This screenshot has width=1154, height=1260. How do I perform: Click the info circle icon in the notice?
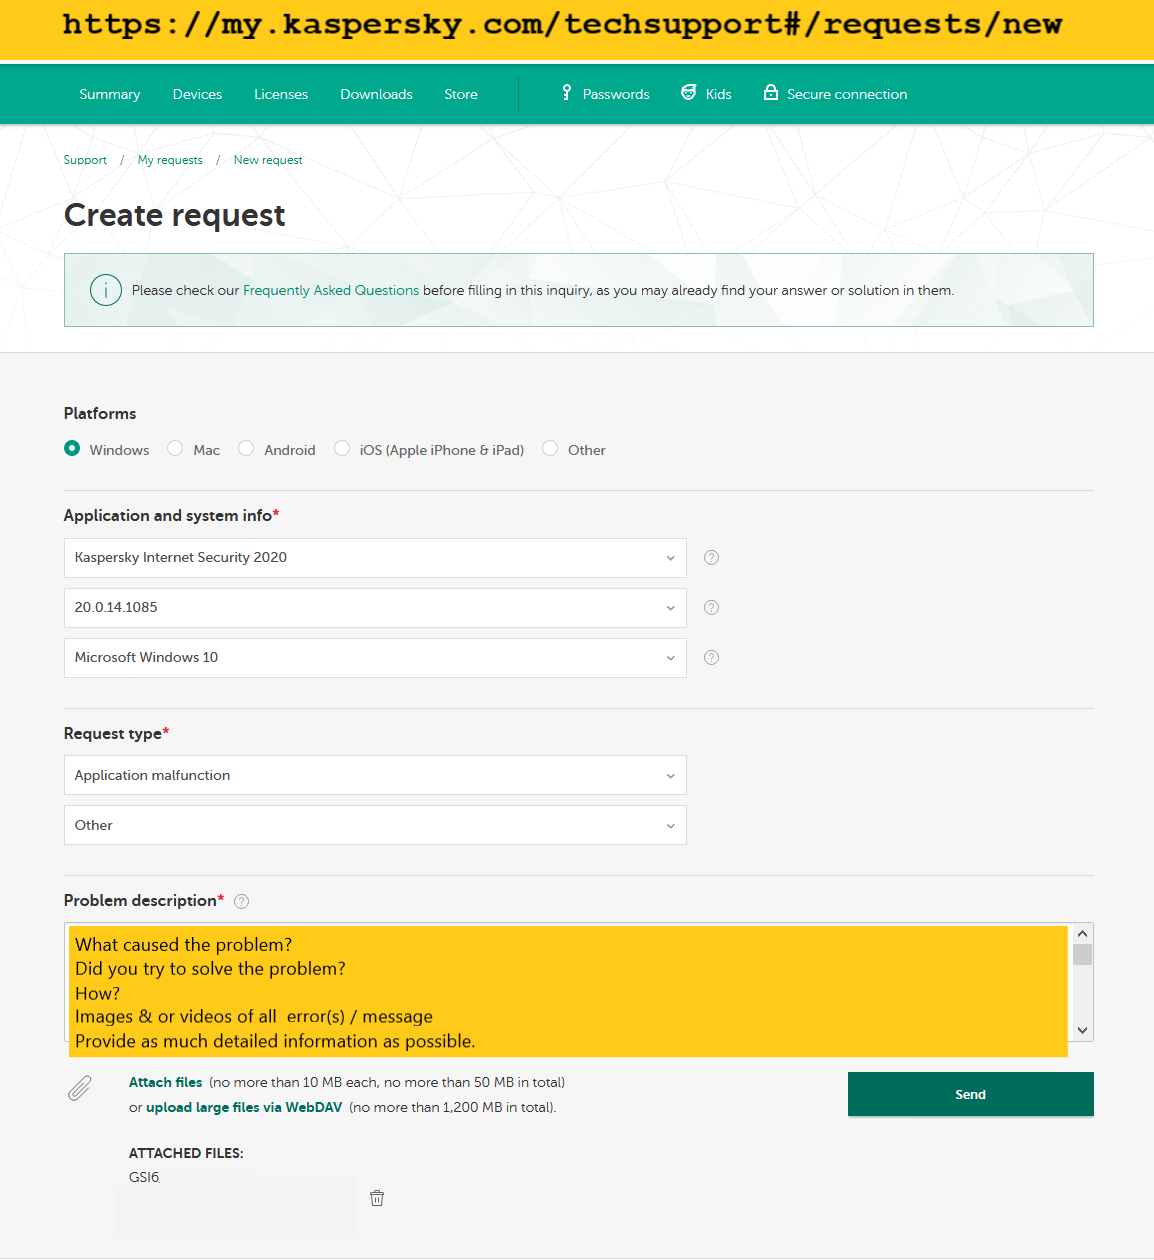pyautogui.click(x=106, y=290)
